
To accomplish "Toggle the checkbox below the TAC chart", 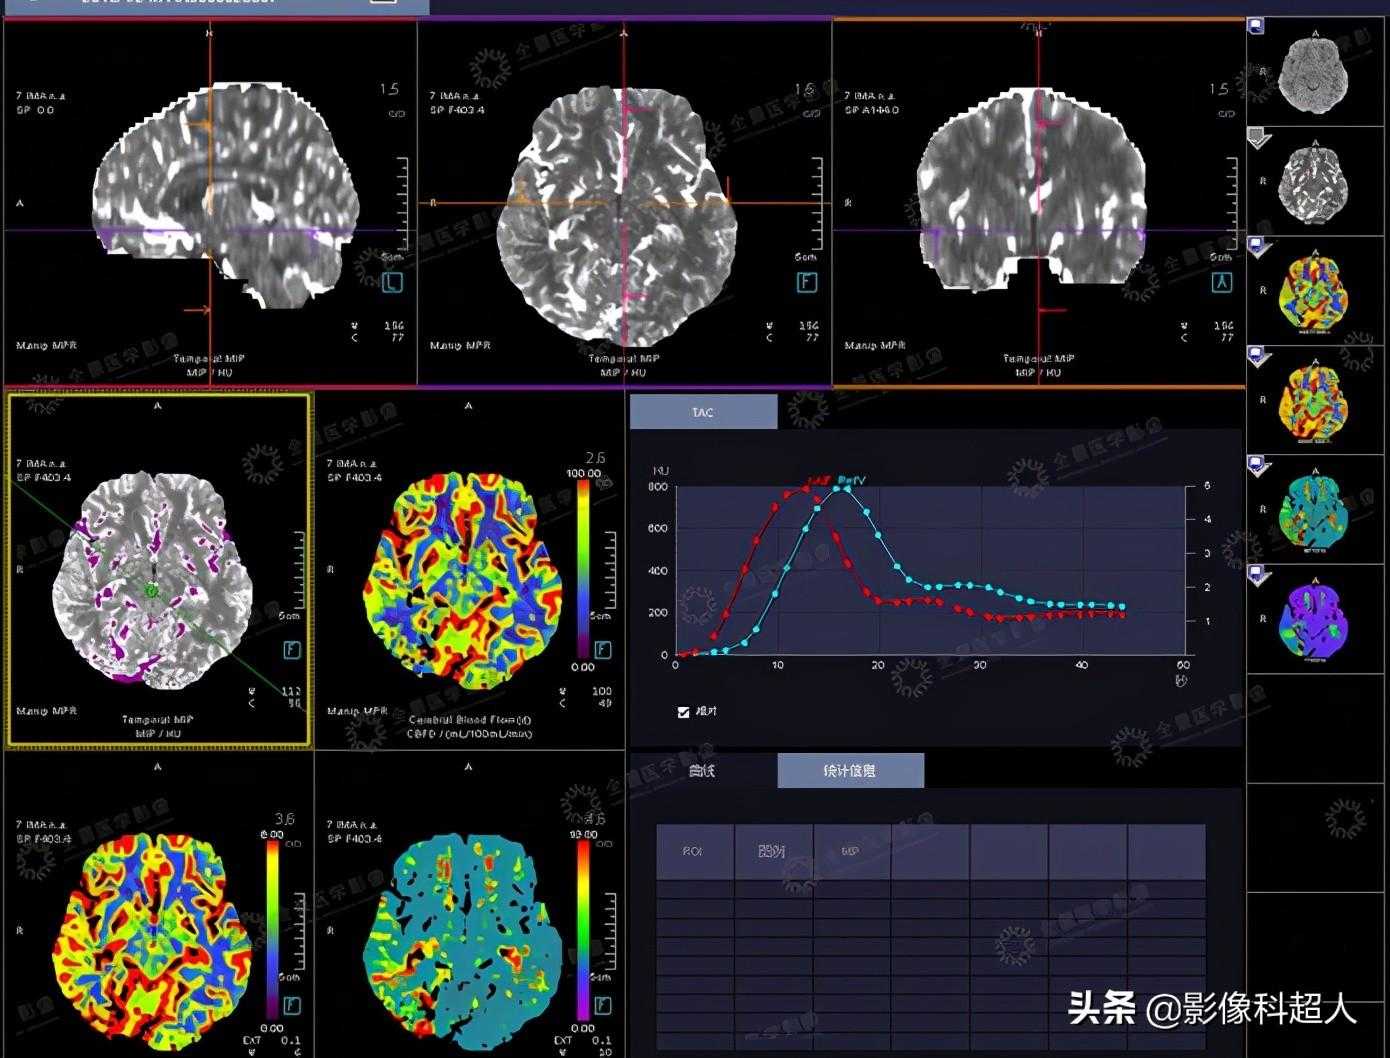I will (684, 712).
